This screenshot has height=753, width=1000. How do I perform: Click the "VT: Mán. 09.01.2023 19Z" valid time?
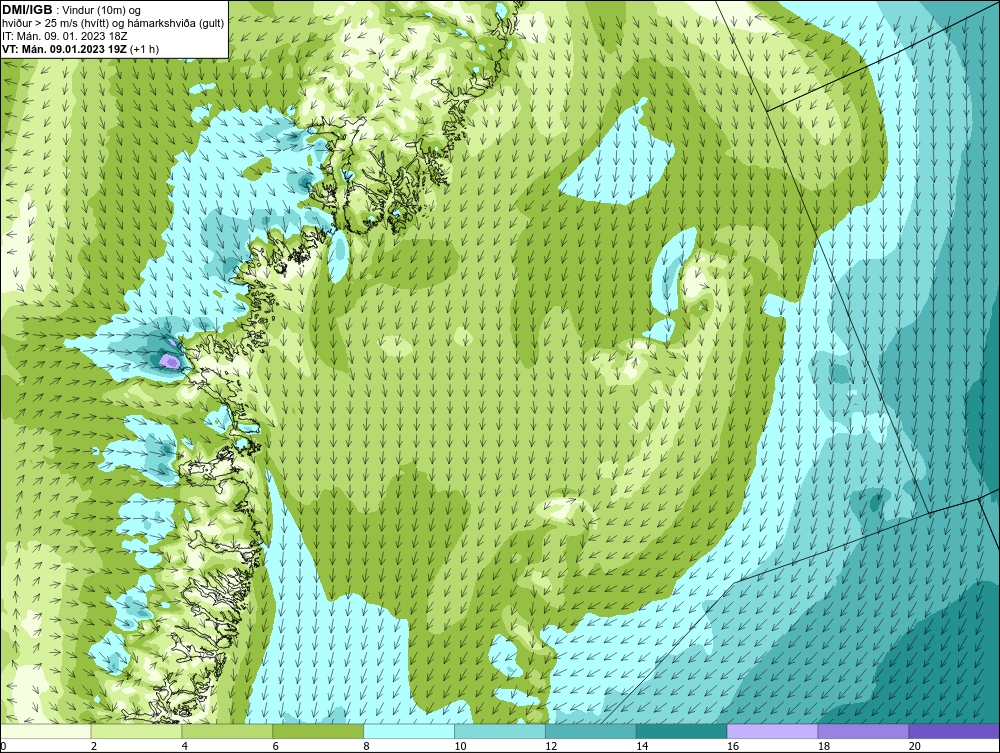(x=64, y=49)
